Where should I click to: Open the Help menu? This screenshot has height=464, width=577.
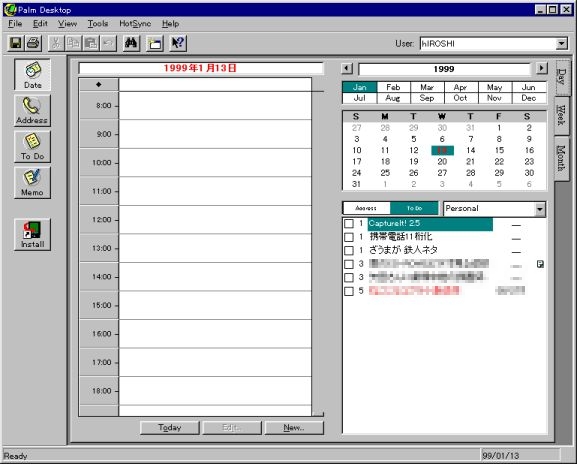[x=170, y=24]
